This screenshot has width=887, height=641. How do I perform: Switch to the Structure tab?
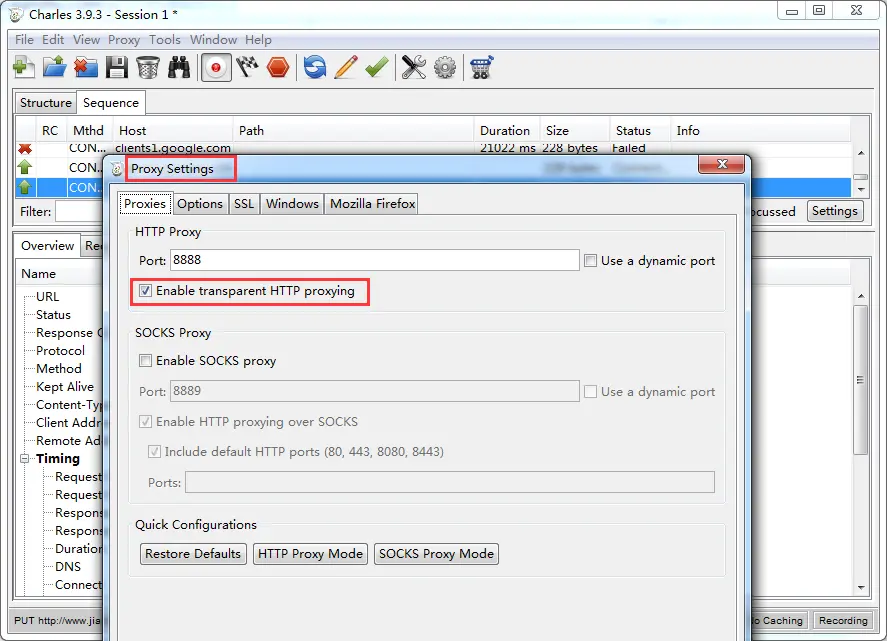tap(45, 103)
